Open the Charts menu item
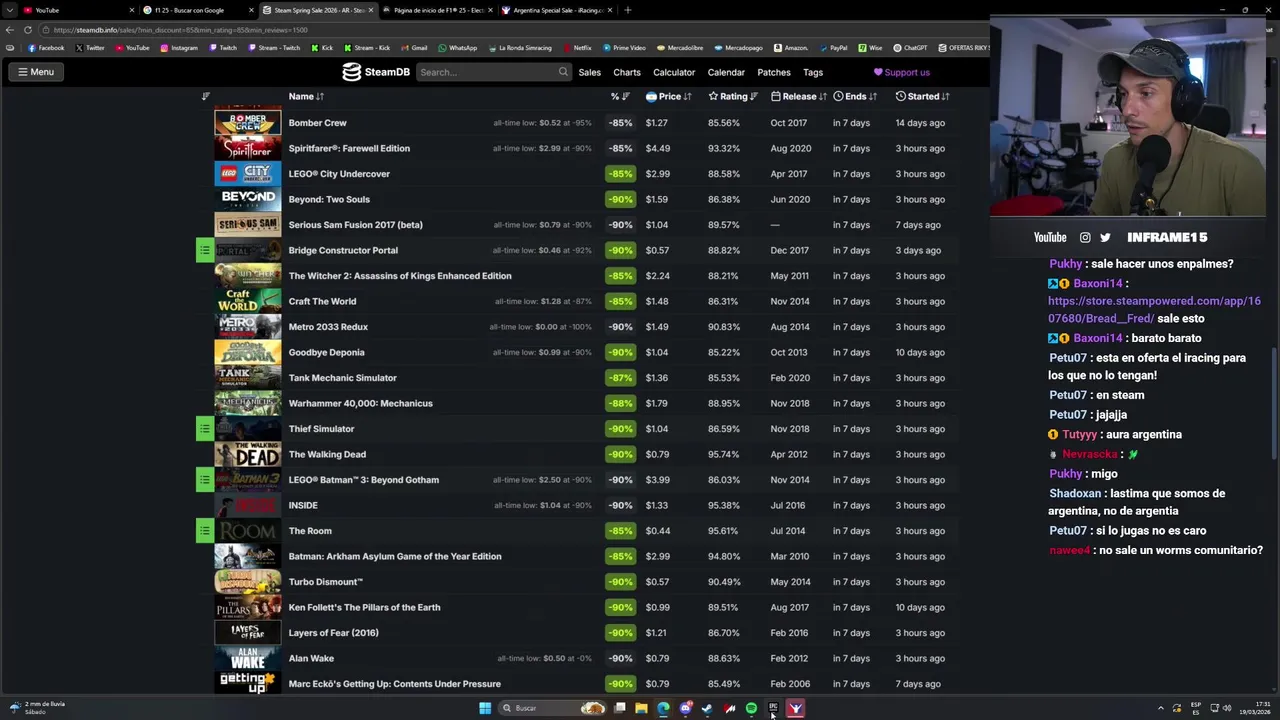The width and height of the screenshot is (1280, 720). tap(627, 72)
